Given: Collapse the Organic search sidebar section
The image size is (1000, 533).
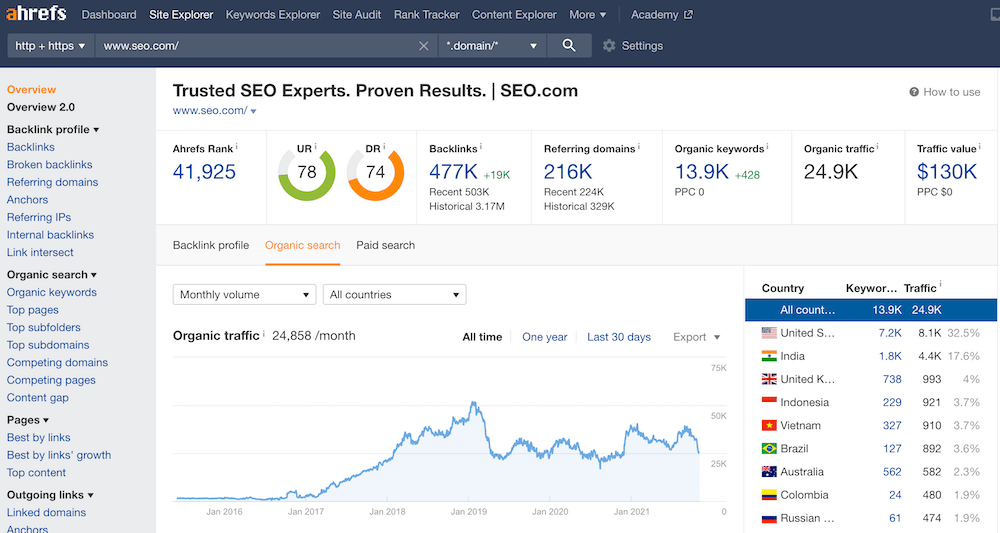Looking at the screenshot, I should (x=52, y=275).
